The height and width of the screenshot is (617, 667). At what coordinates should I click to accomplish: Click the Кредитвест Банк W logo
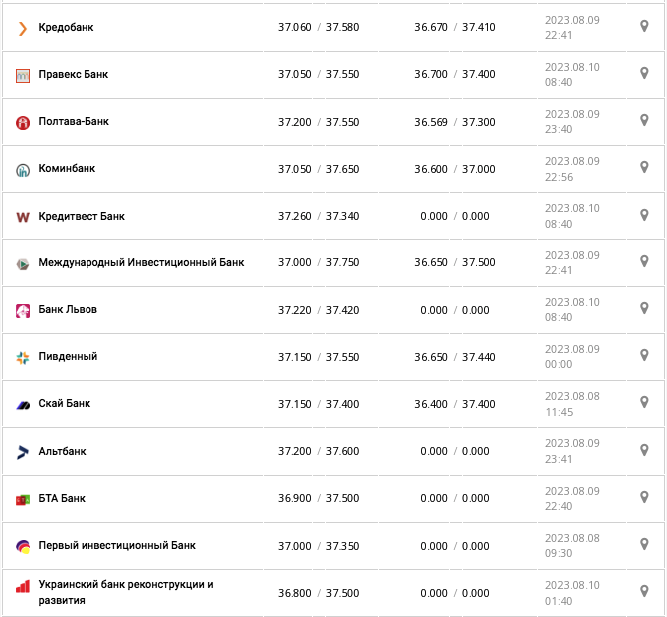(x=22, y=217)
